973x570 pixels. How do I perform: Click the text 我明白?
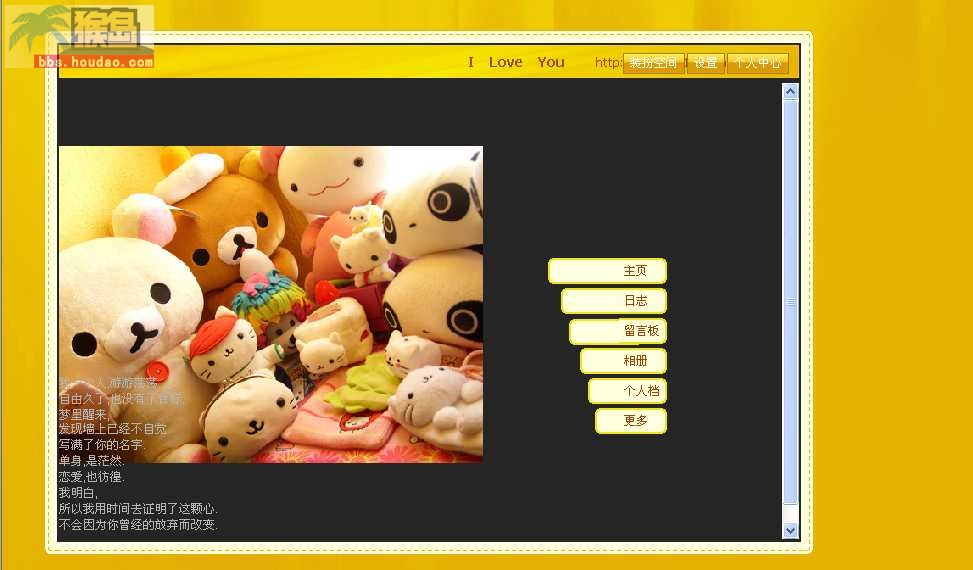point(78,493)
